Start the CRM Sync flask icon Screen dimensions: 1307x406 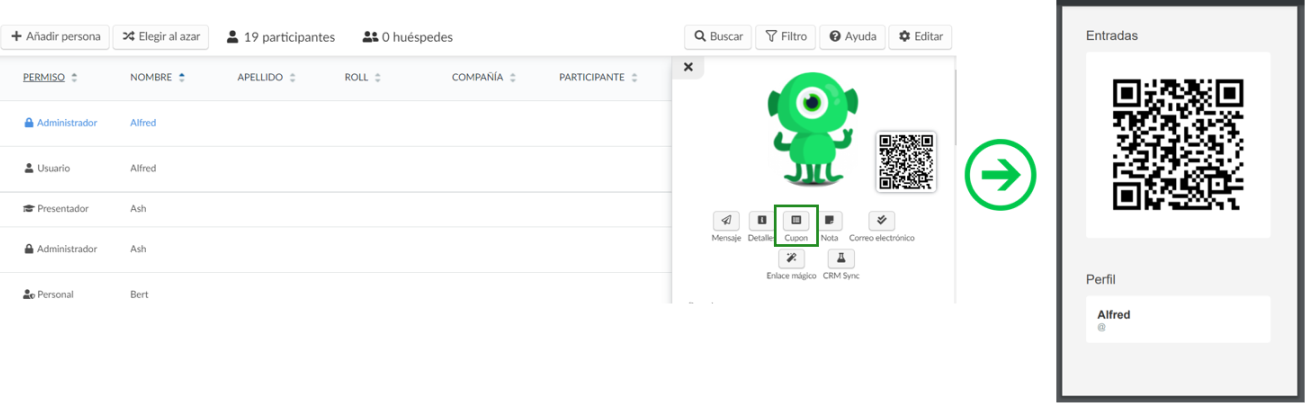[840, 258]
